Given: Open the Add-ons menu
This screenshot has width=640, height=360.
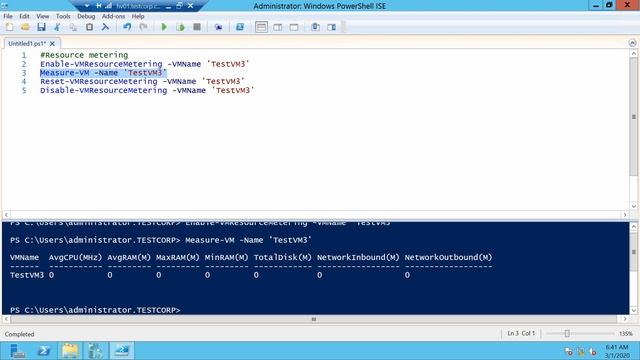Looking at the screenshot, I should pyautogui.click(x=113, y=16).
